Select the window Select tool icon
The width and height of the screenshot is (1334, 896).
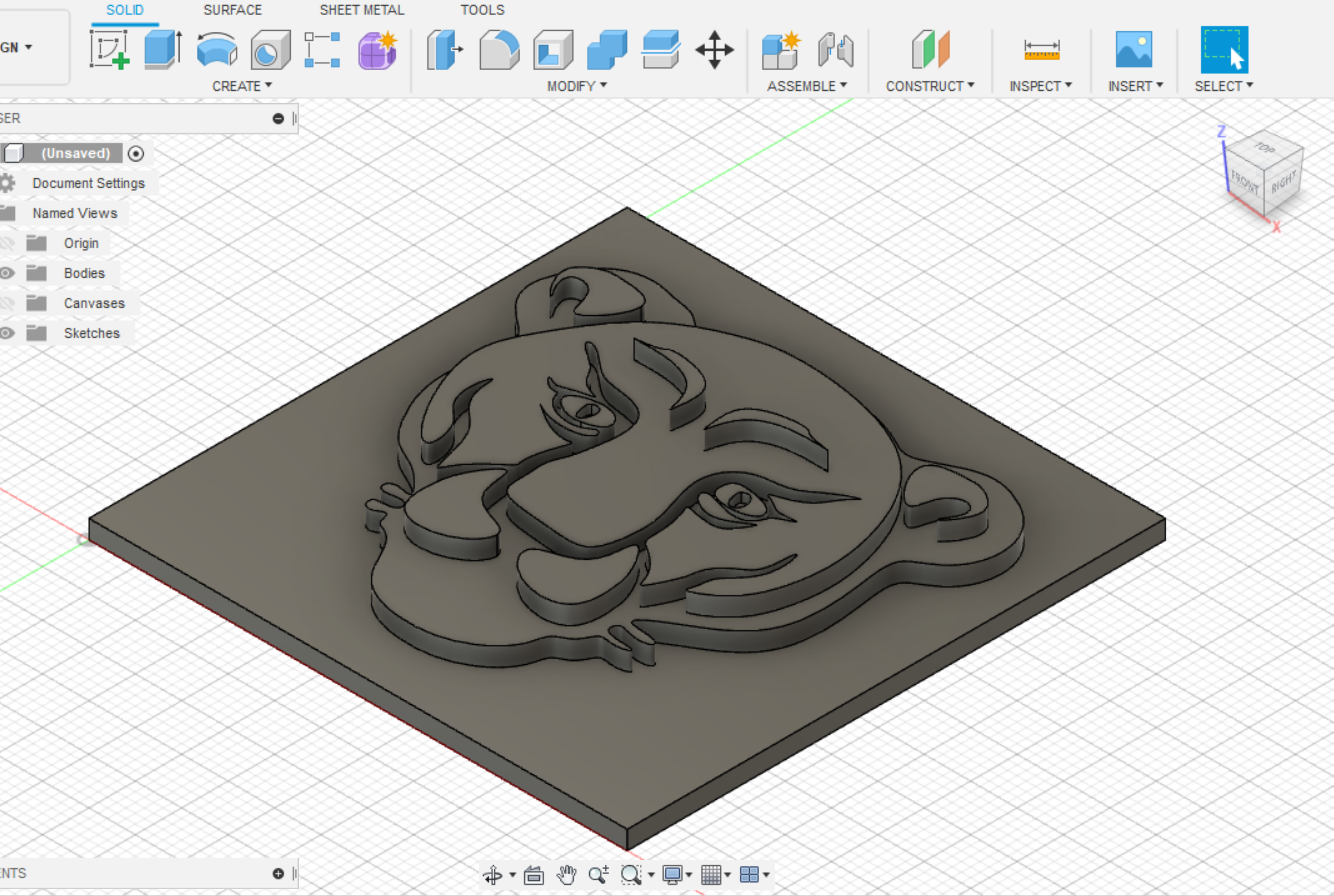pyautogui.click(x=1224, y=49)
